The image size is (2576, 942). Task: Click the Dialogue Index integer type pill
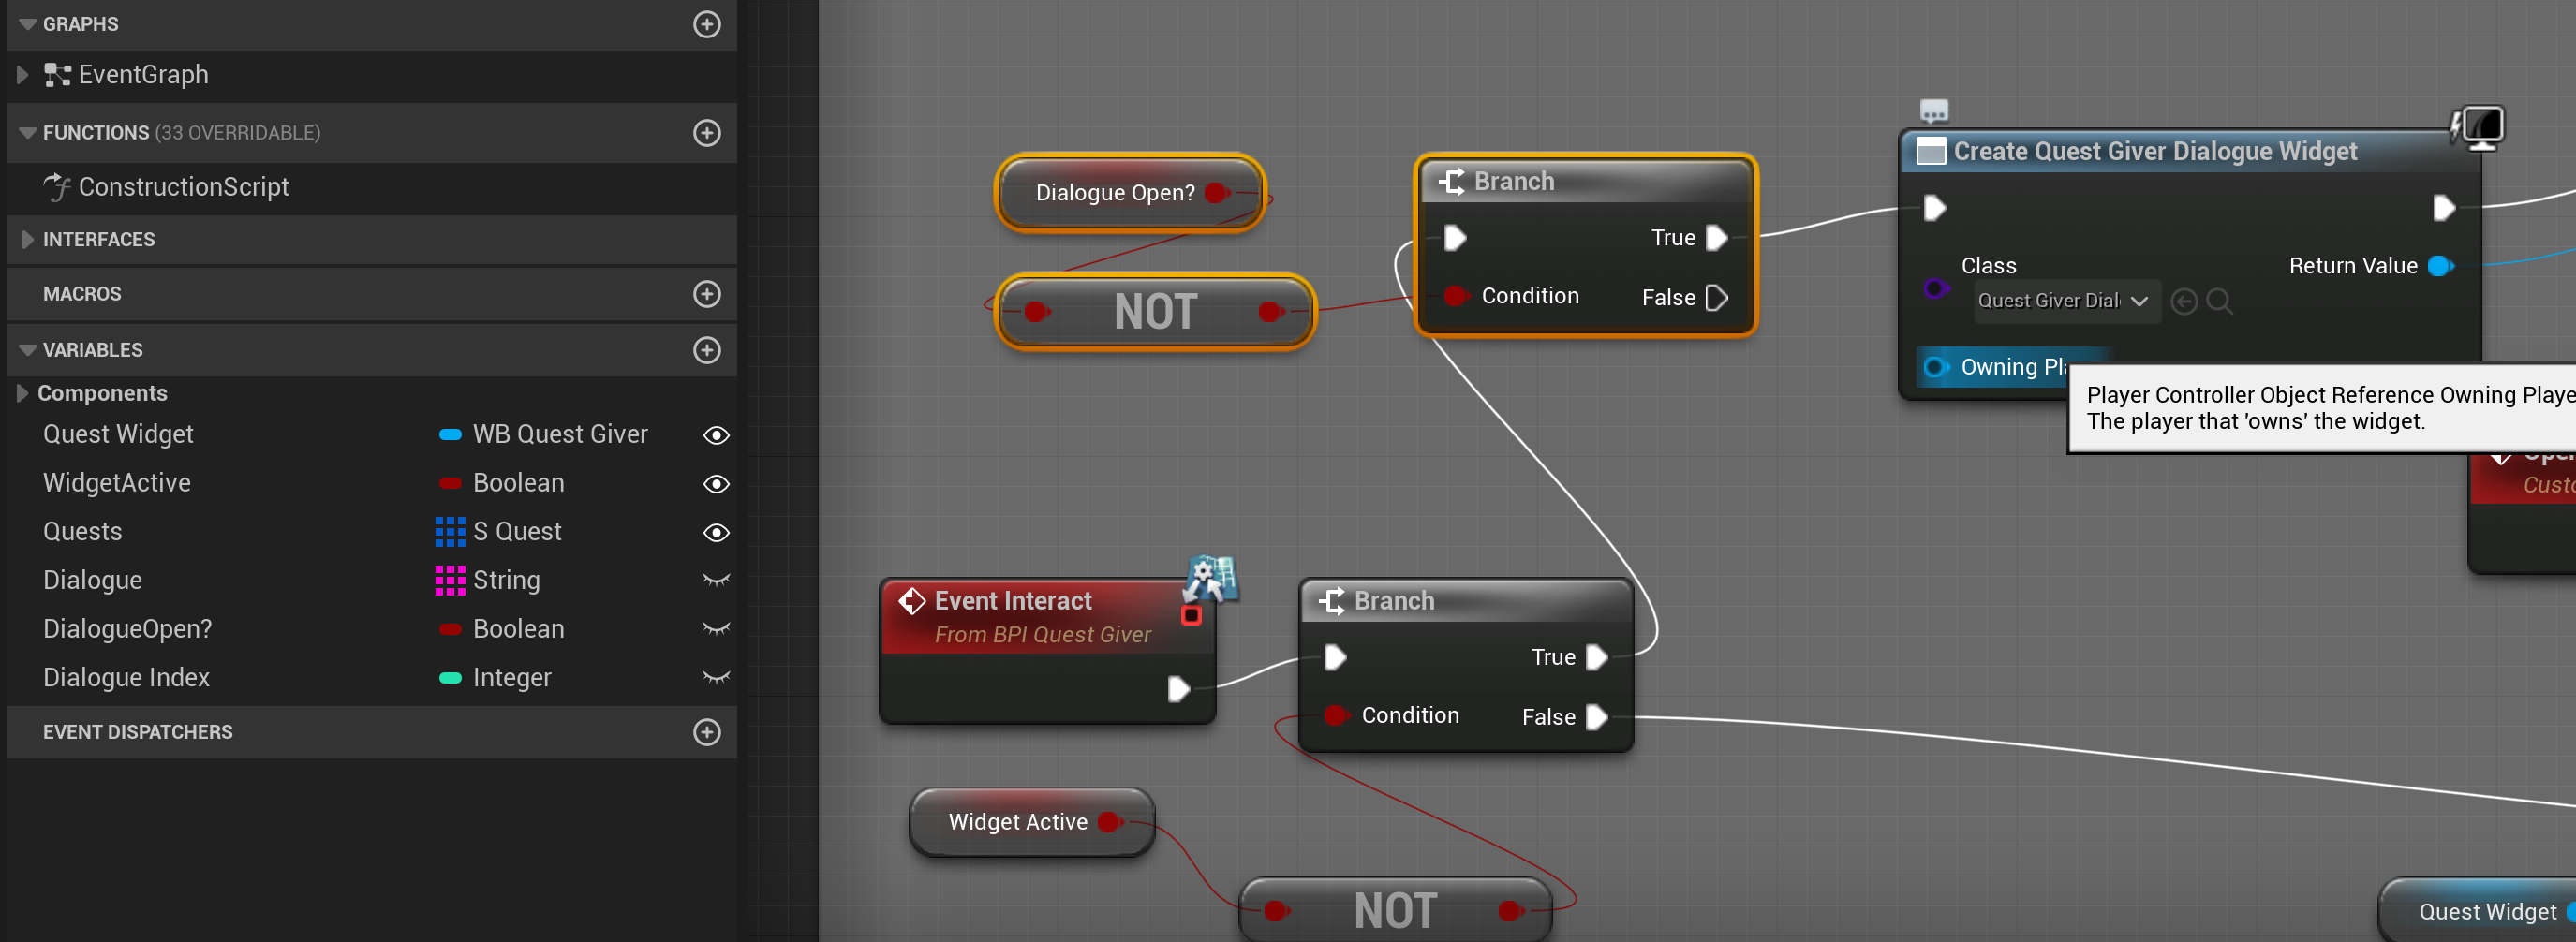[x=450, y=678]
